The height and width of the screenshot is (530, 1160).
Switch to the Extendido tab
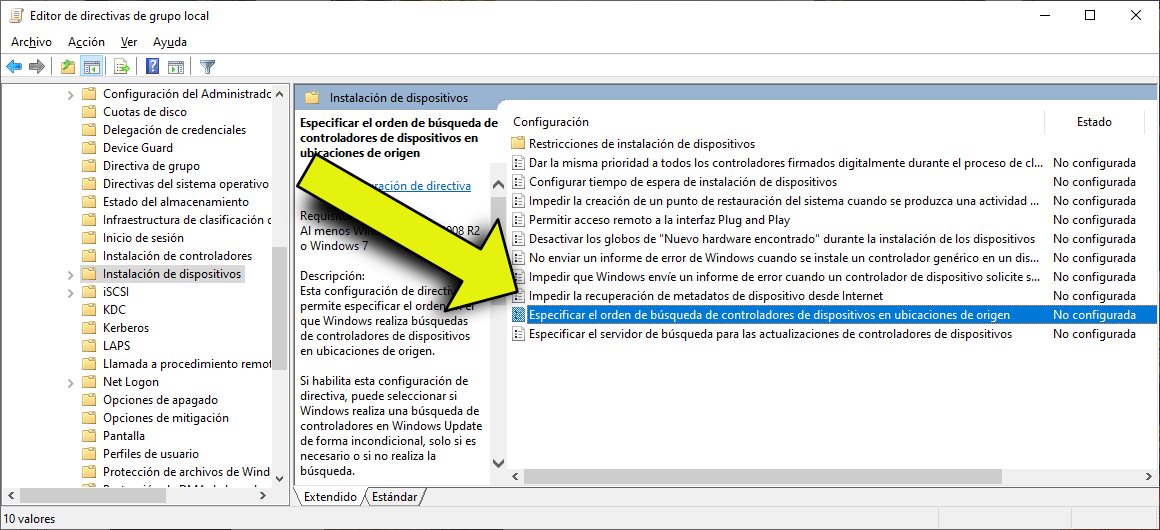[329, 497]
